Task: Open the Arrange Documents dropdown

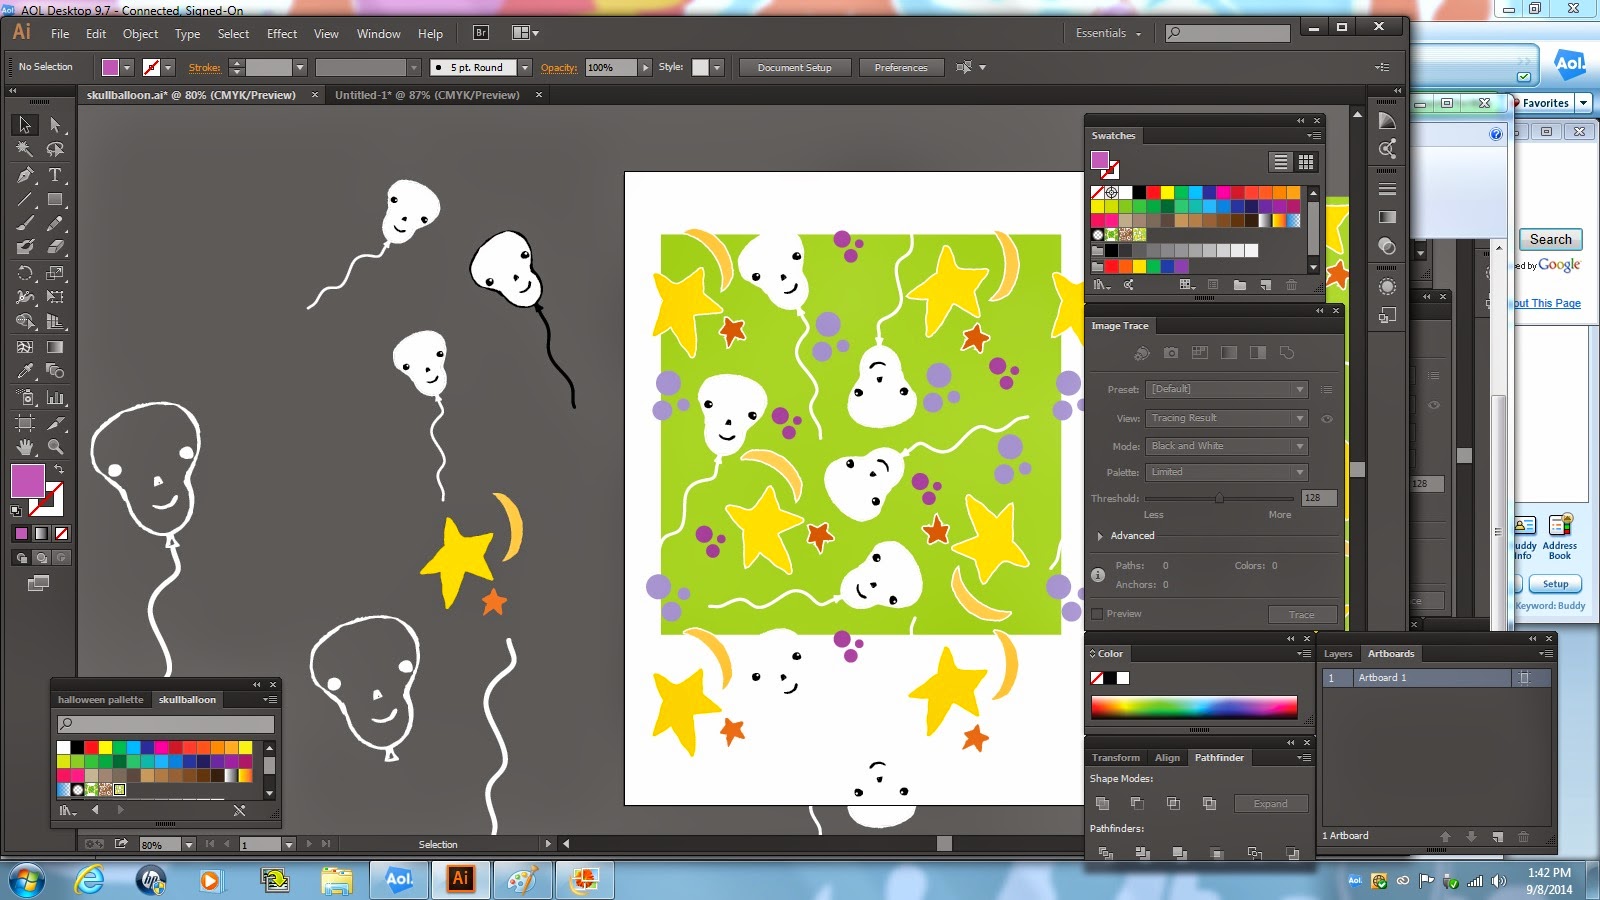Action: pos(525,33)
